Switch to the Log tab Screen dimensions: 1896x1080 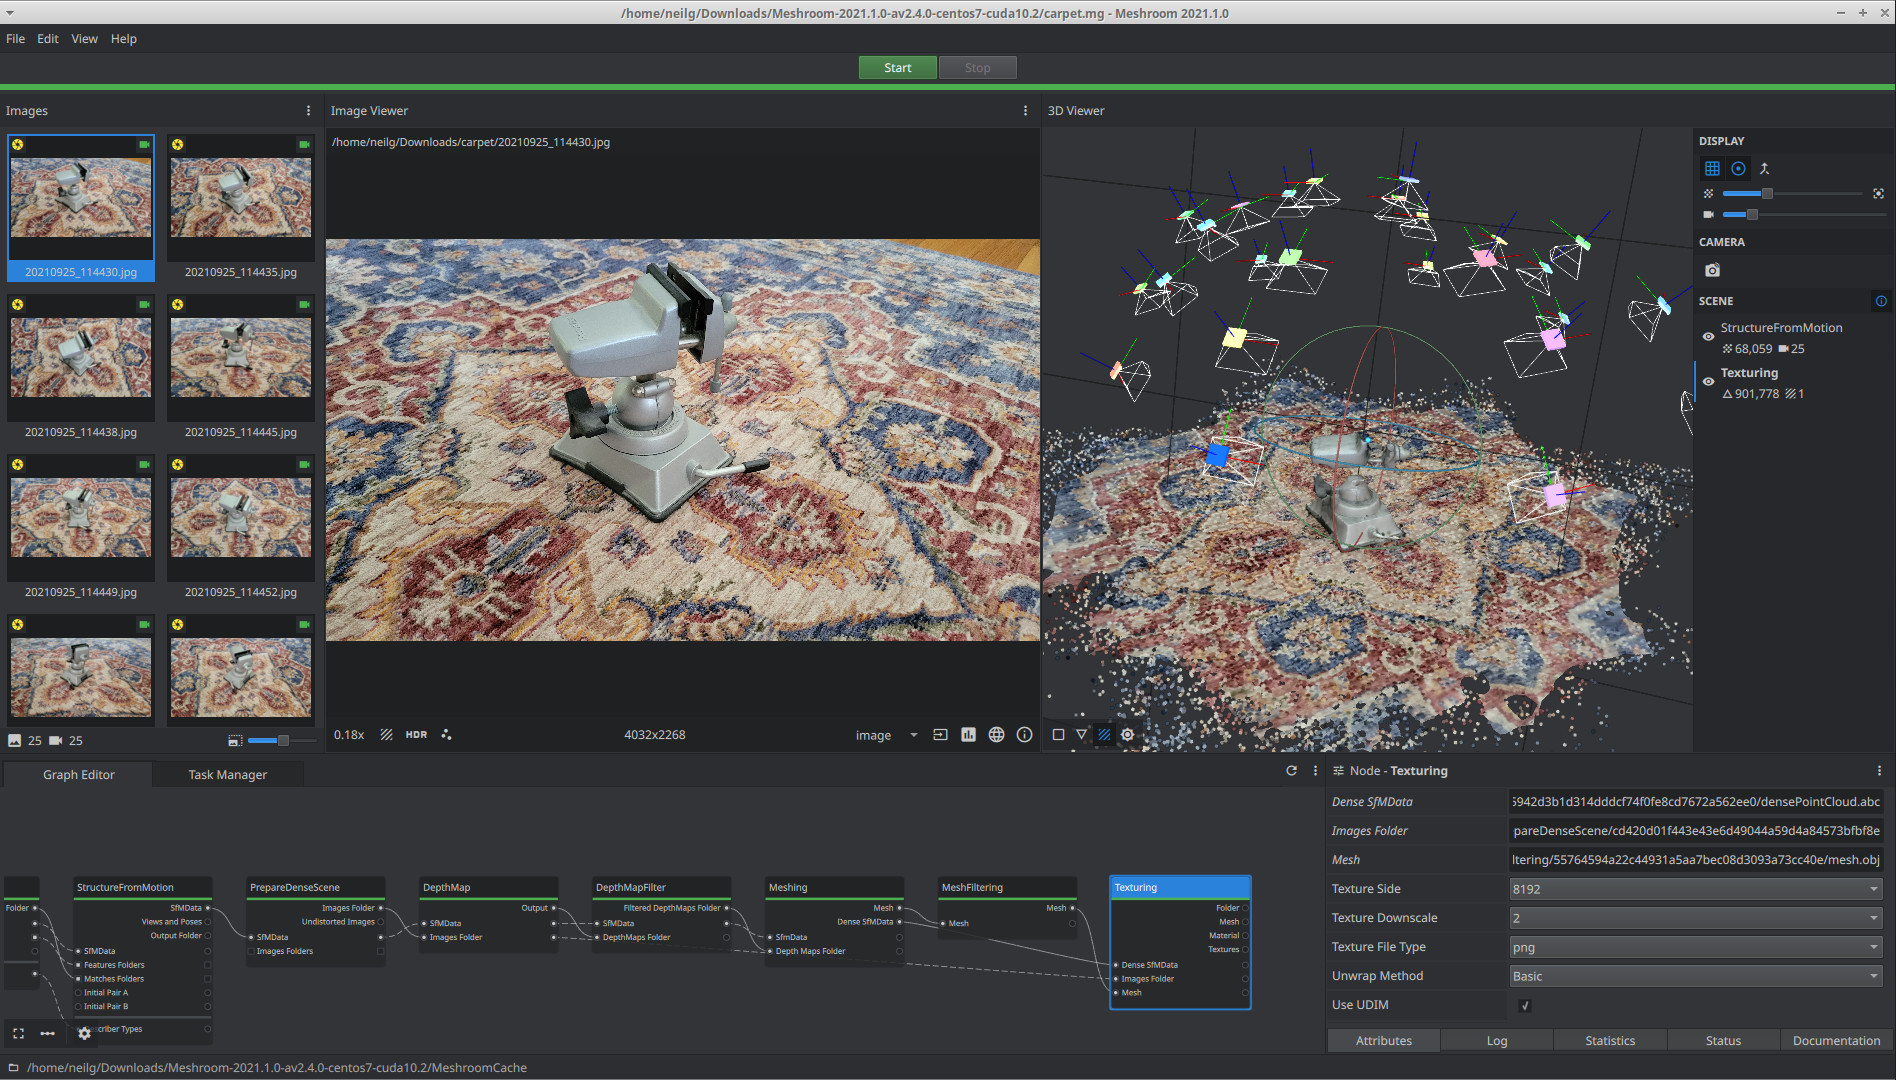tap(1497, 1041)
